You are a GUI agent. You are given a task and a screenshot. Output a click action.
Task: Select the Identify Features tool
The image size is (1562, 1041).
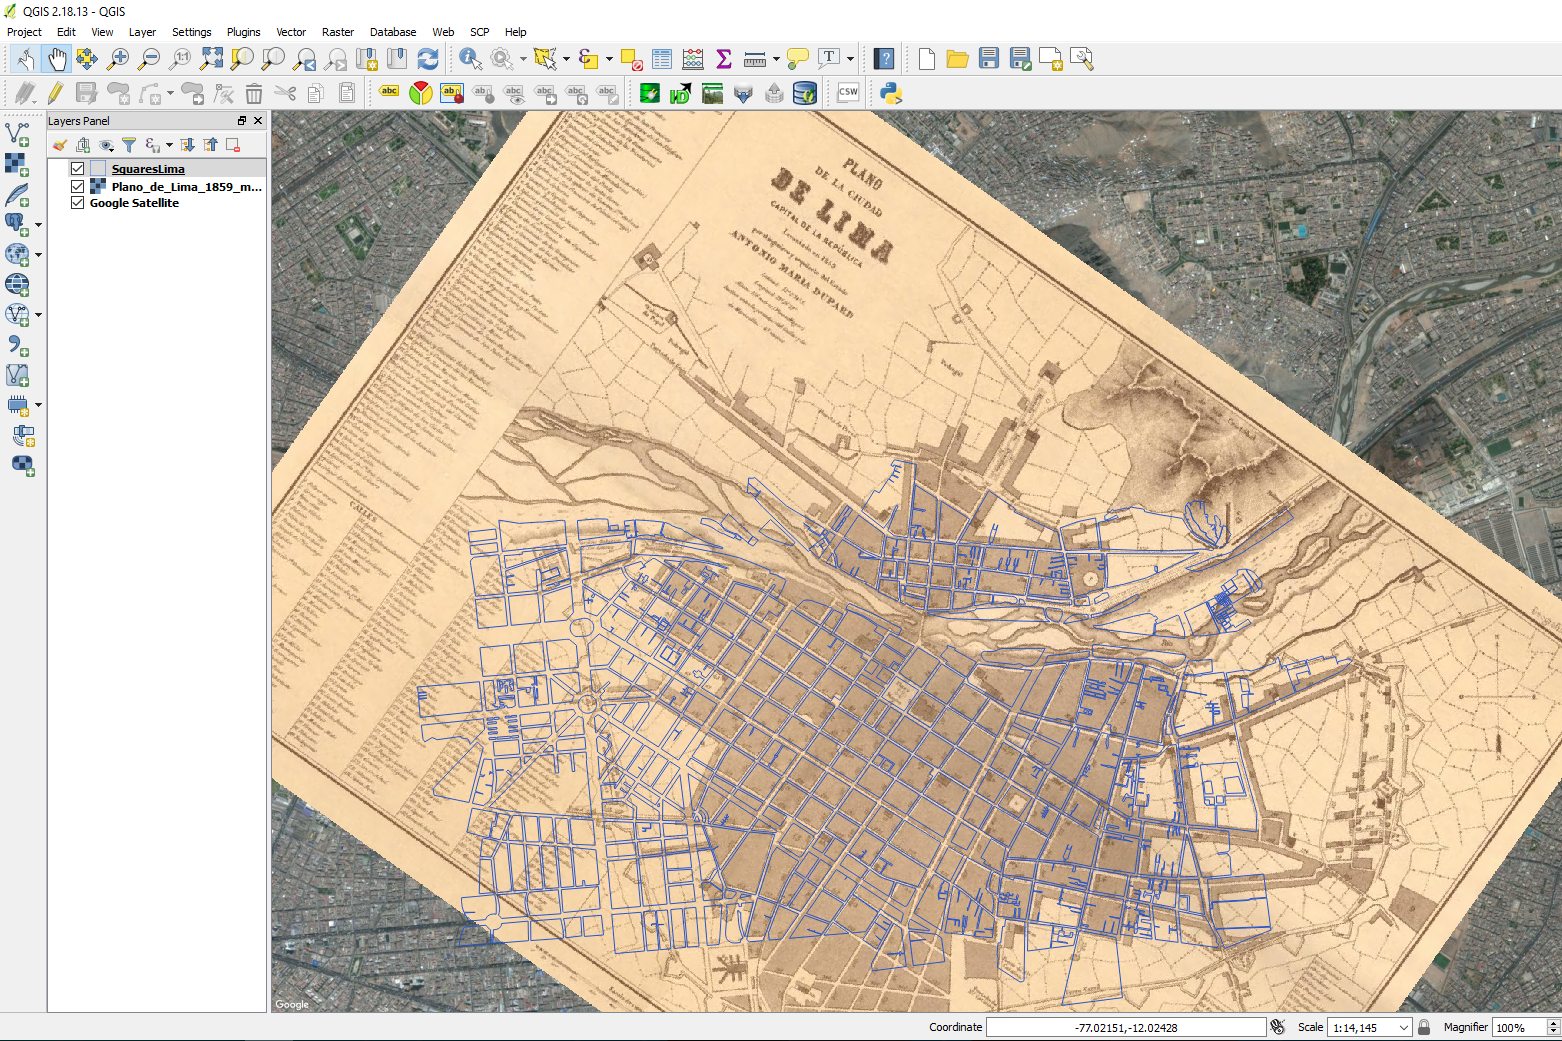(470, 59)
